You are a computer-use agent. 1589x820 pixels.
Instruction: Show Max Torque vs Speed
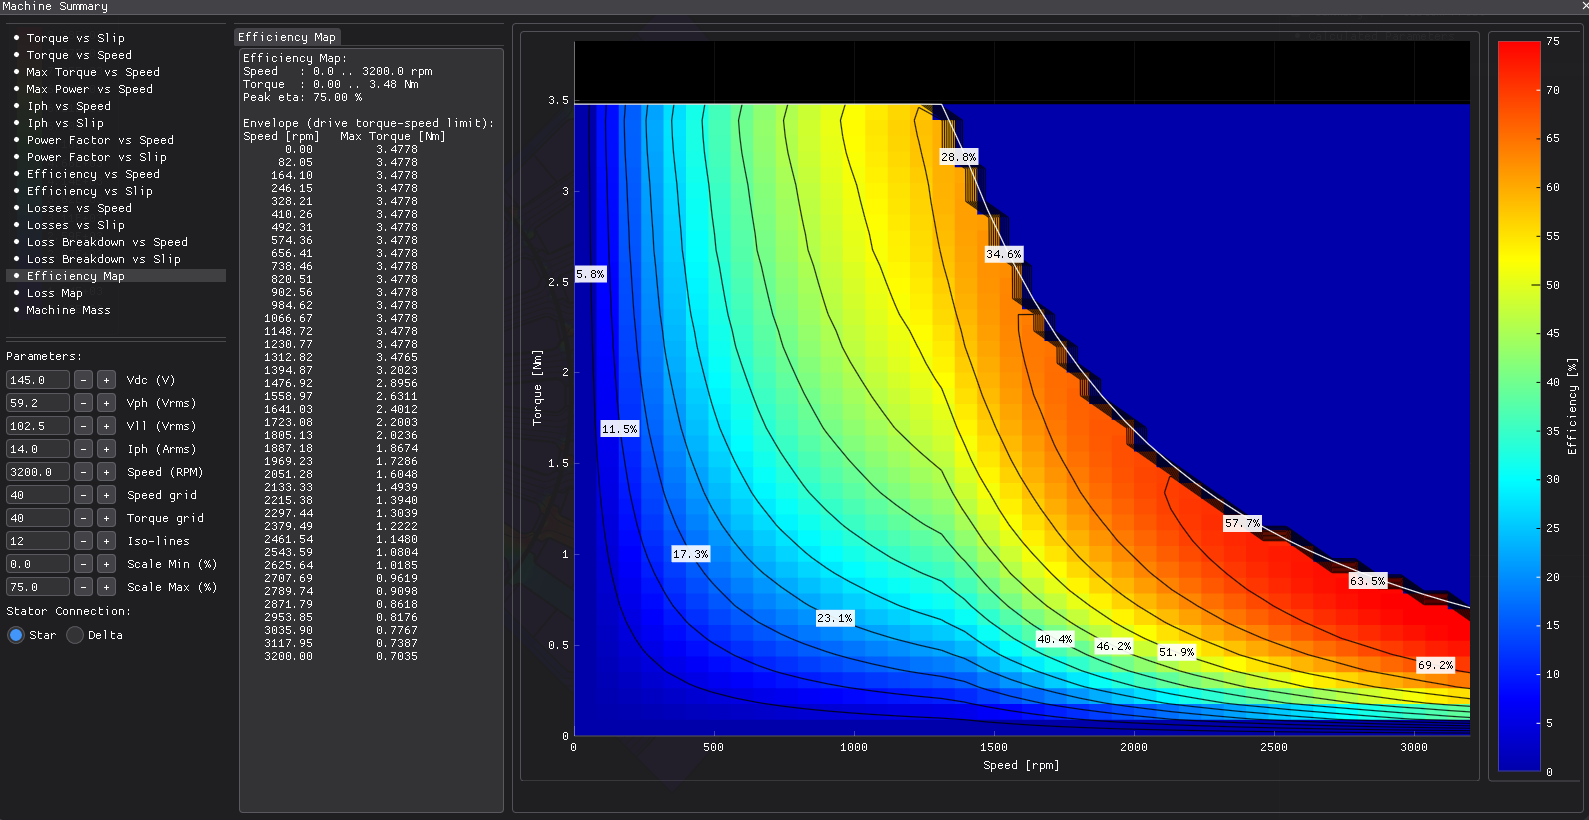point(116,72)
